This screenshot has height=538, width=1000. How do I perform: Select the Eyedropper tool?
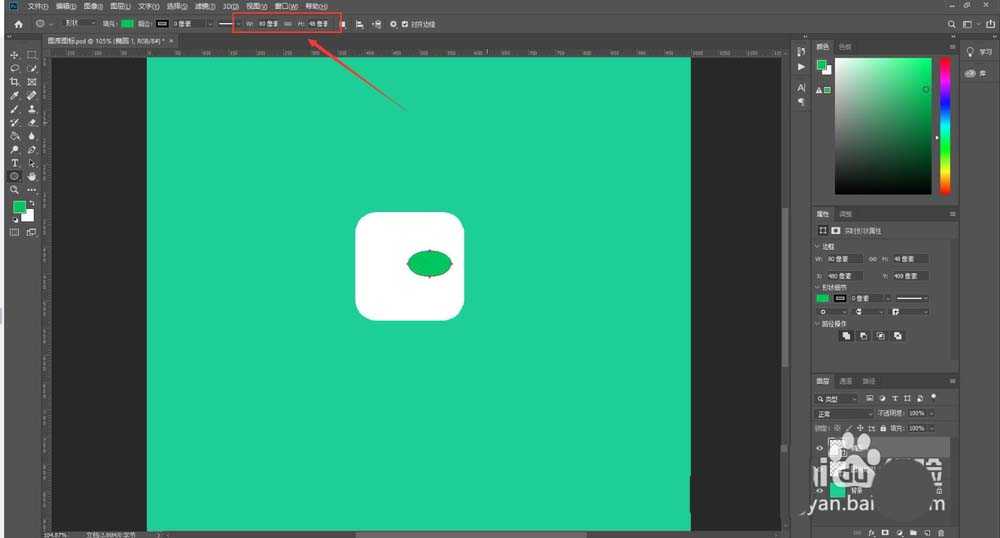coord(15,95)
